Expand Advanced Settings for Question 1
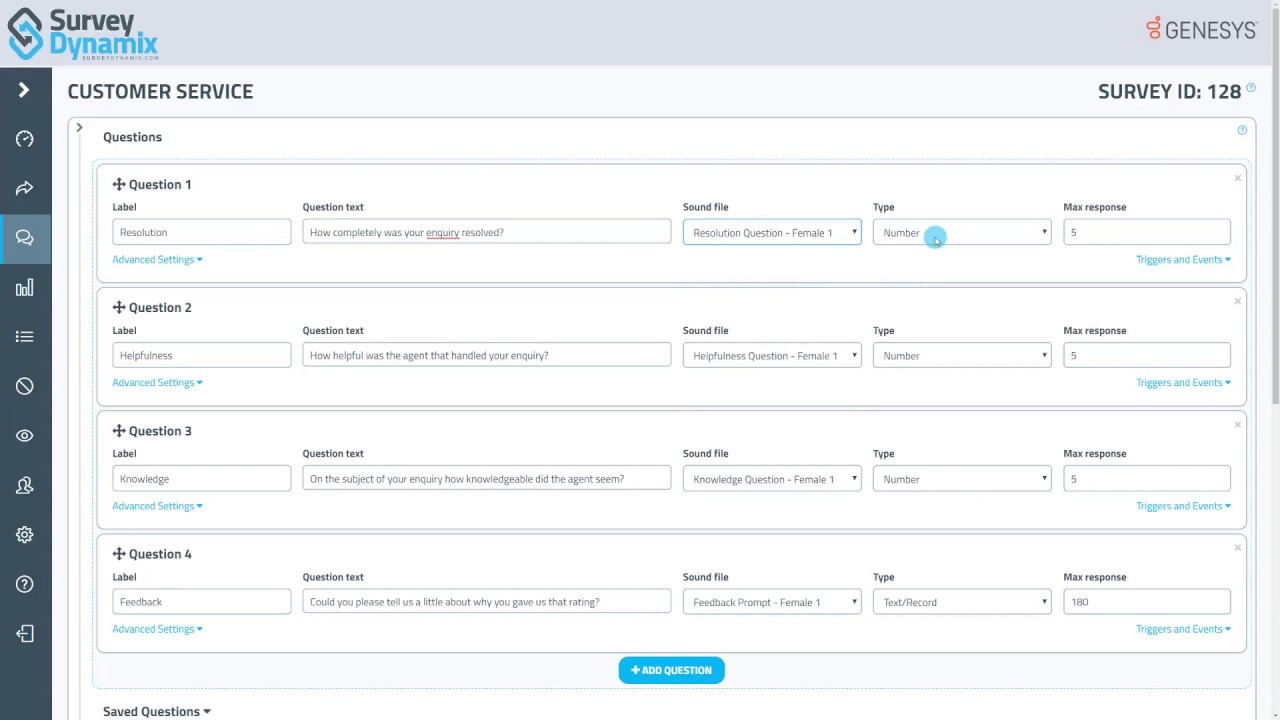Viewport: 1280px width, 720px height. click(157, 259)
